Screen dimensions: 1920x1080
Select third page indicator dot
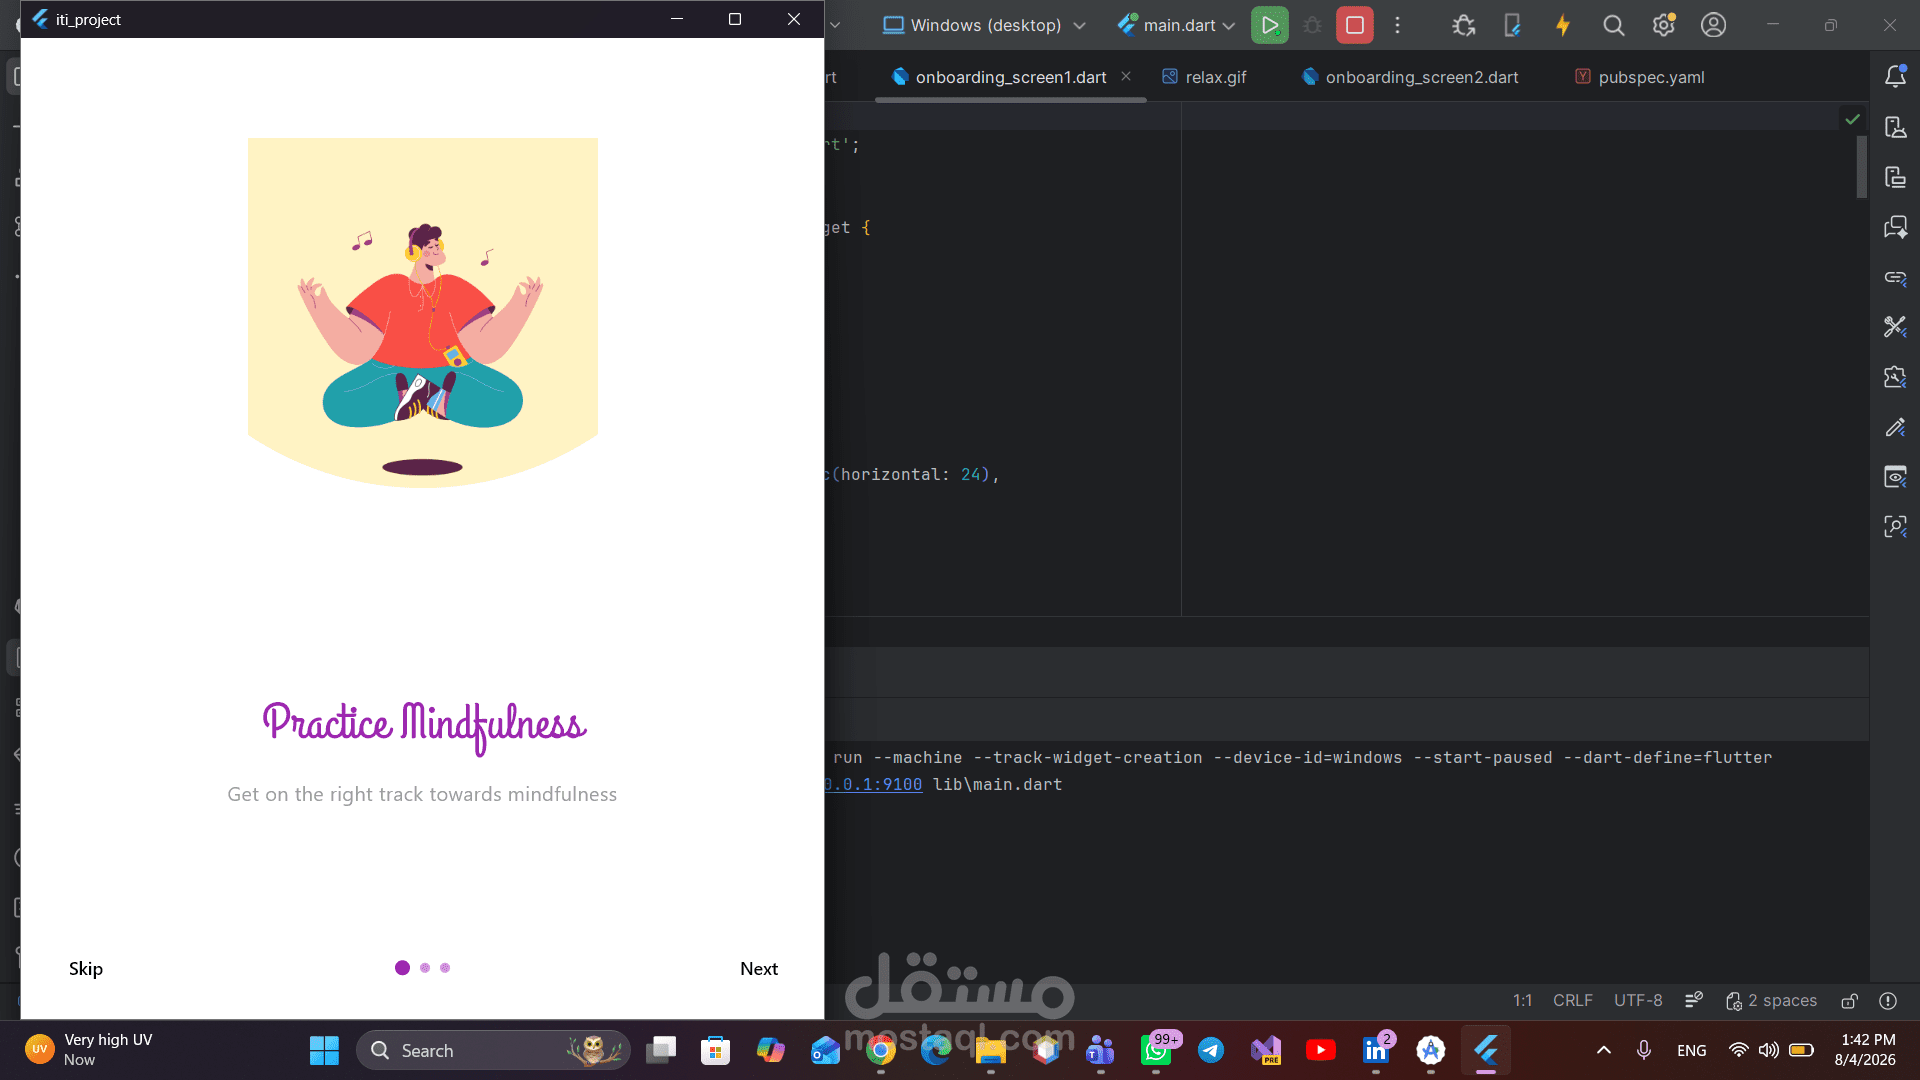pos(445,968)
